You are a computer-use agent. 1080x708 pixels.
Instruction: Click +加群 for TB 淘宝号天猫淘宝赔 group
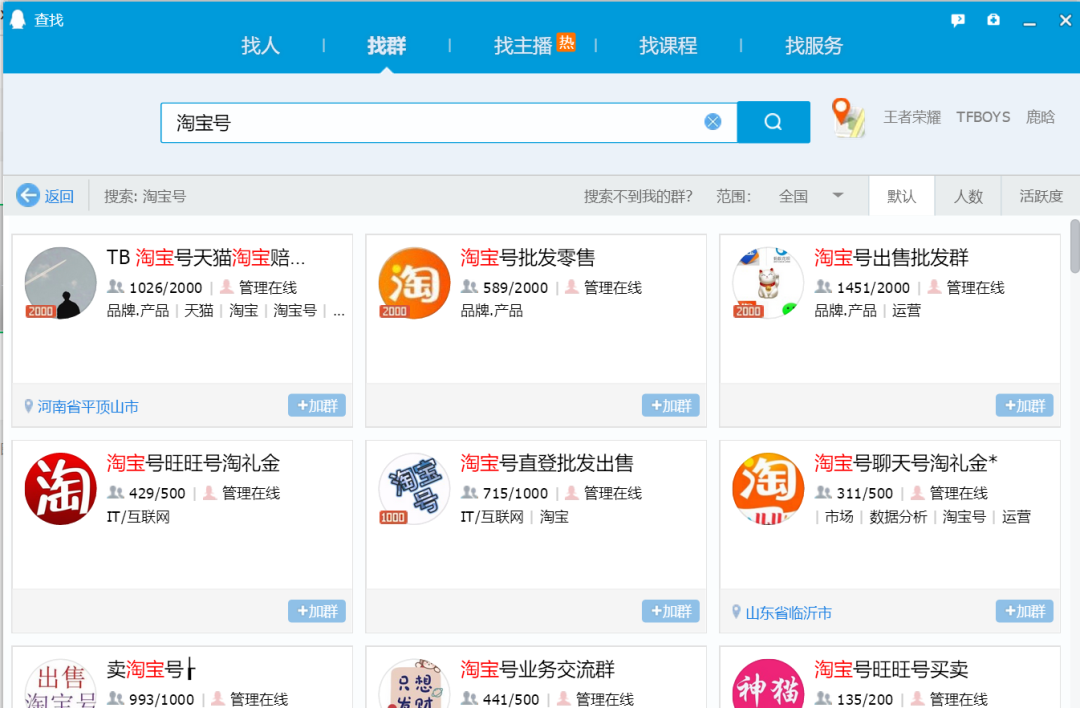pyautogui.click(x=317, y=405)
